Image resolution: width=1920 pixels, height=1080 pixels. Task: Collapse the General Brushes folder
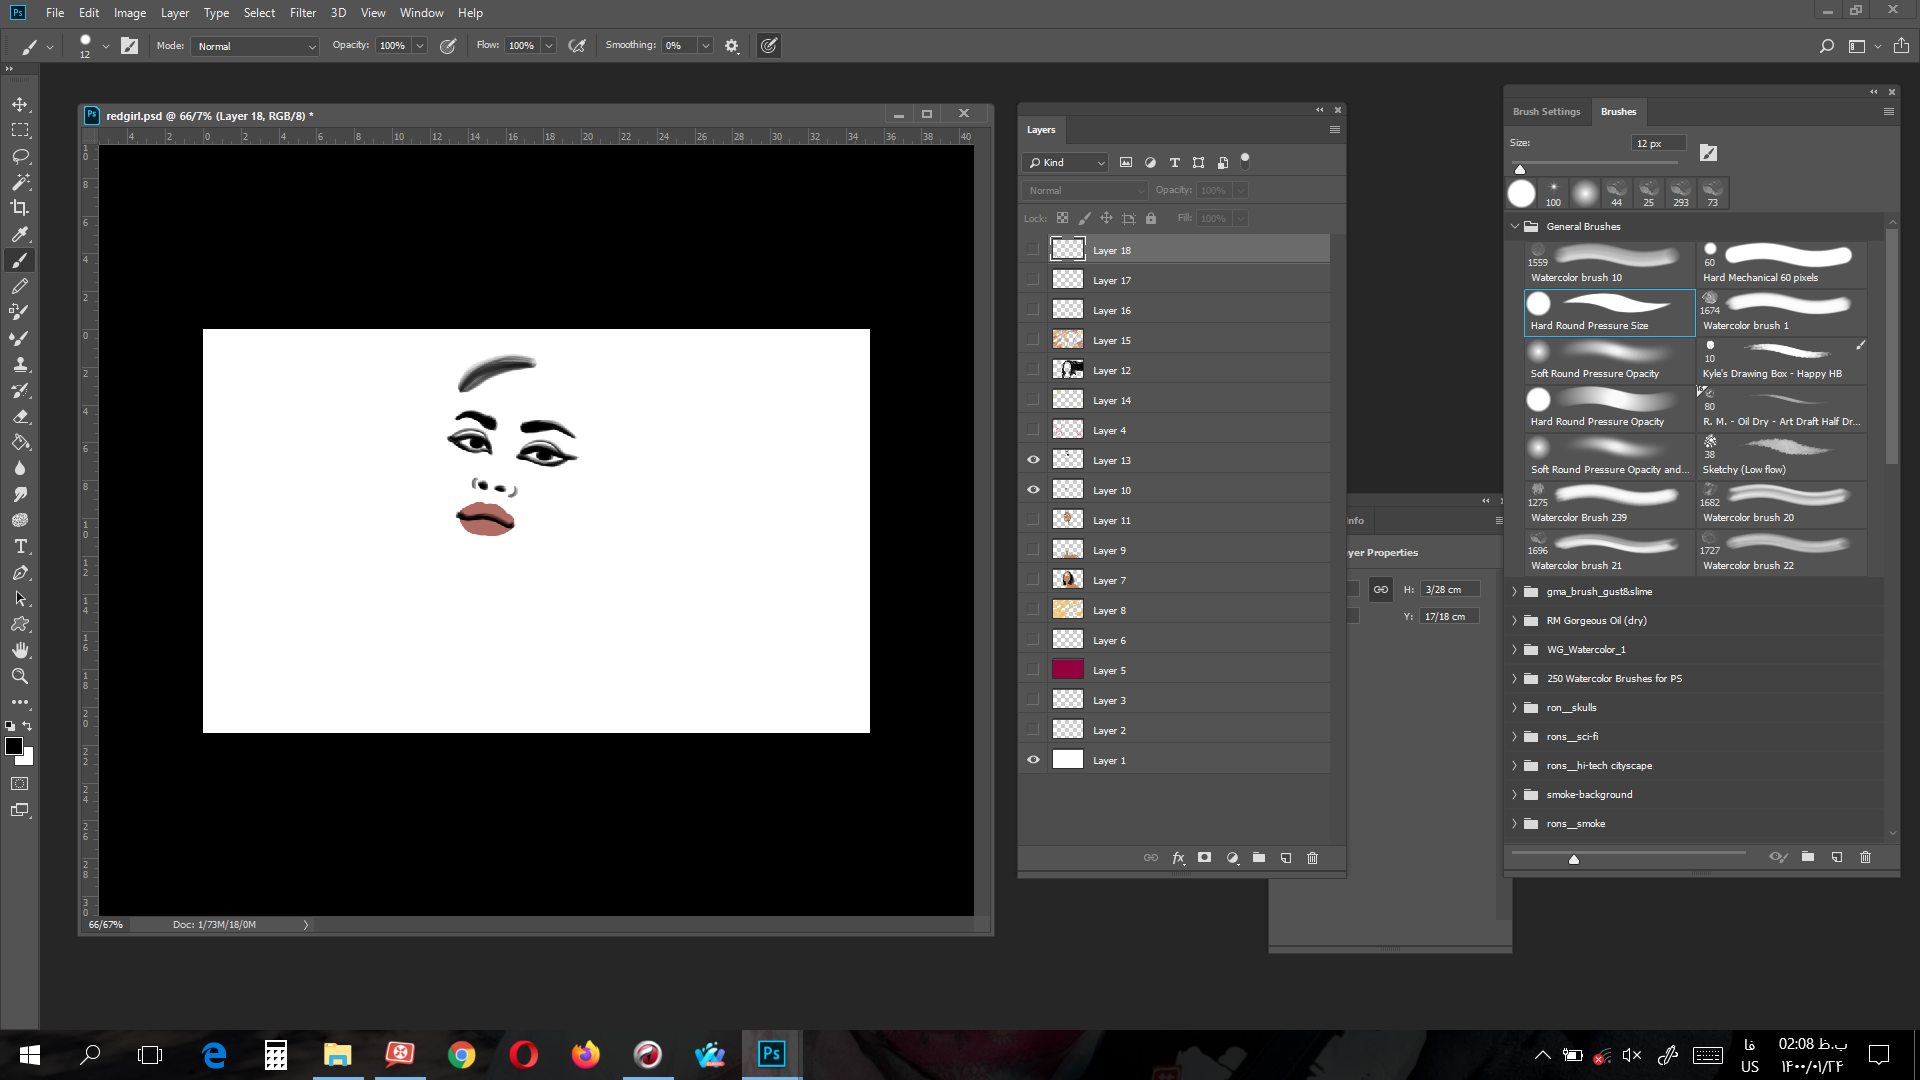[1515, 226]
